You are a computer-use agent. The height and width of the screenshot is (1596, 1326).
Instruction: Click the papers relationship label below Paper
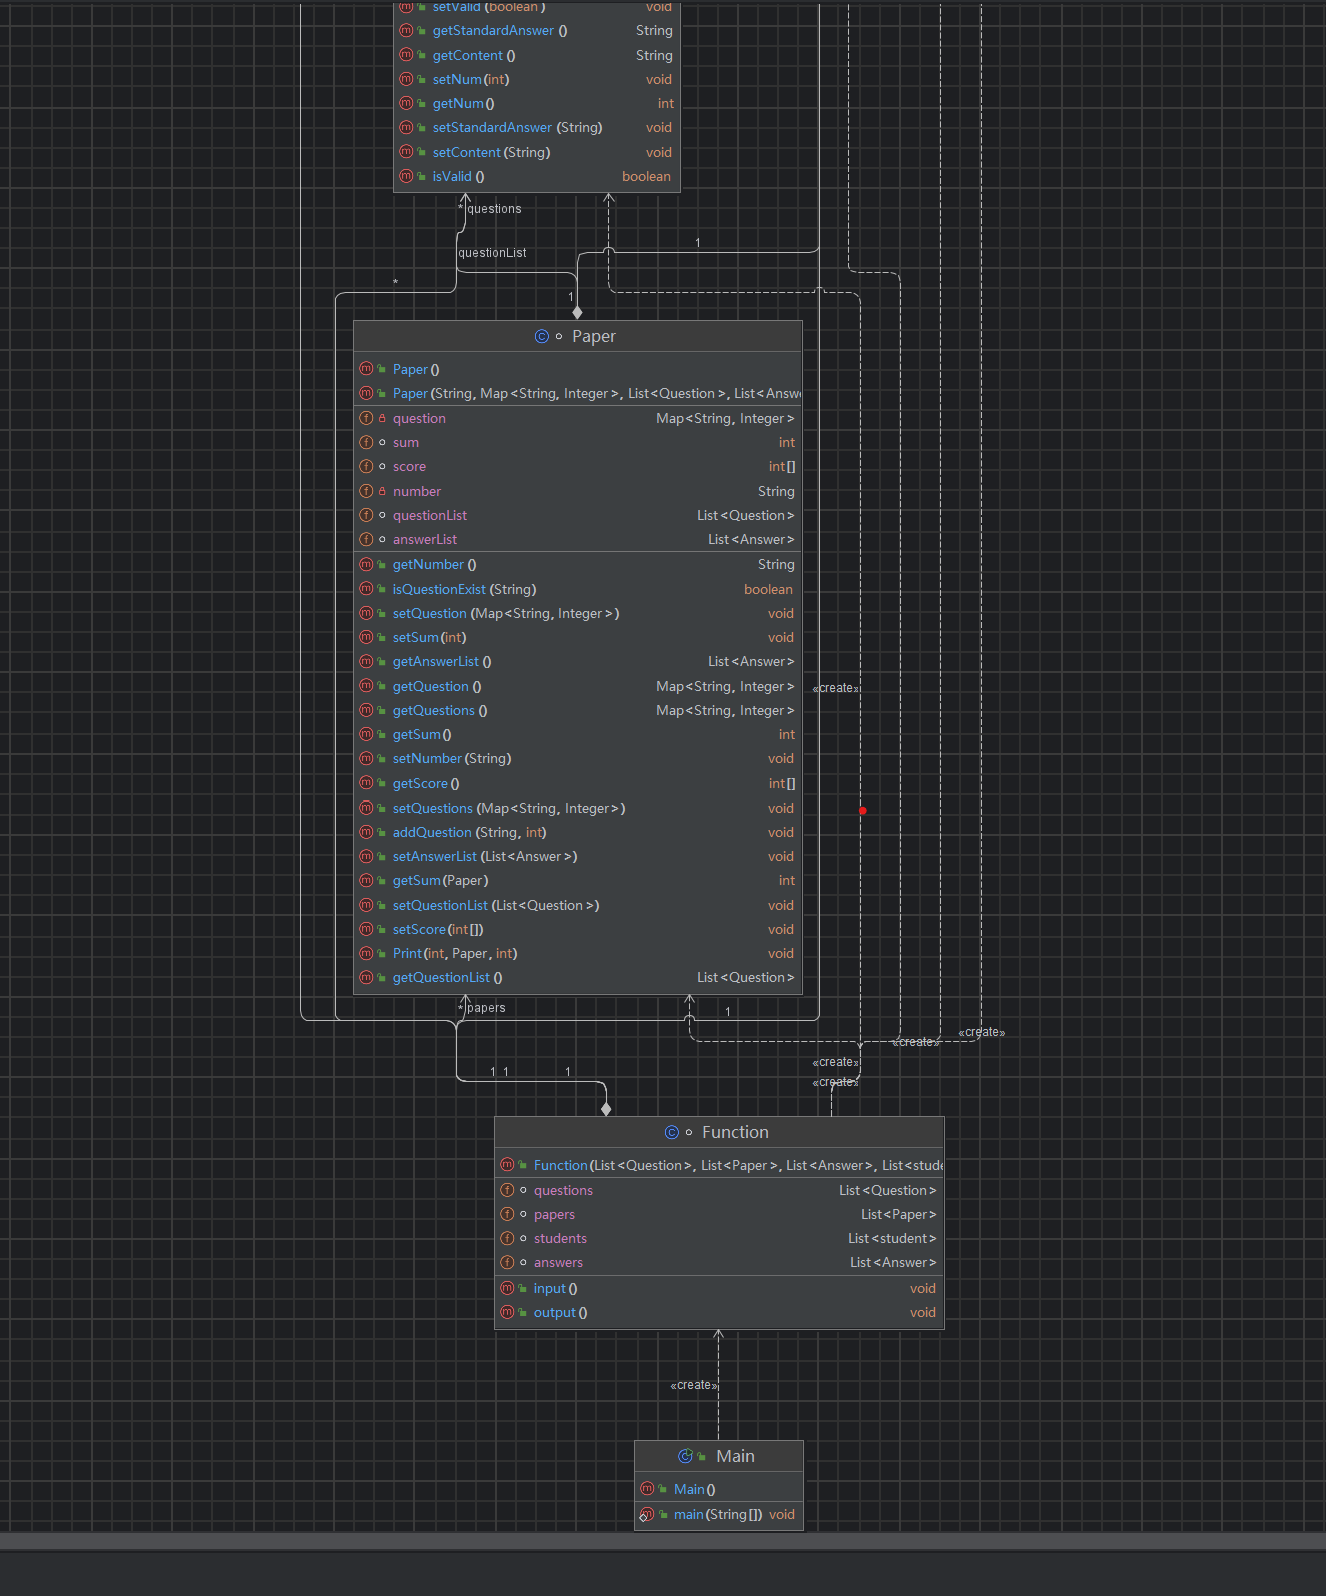486,1008
